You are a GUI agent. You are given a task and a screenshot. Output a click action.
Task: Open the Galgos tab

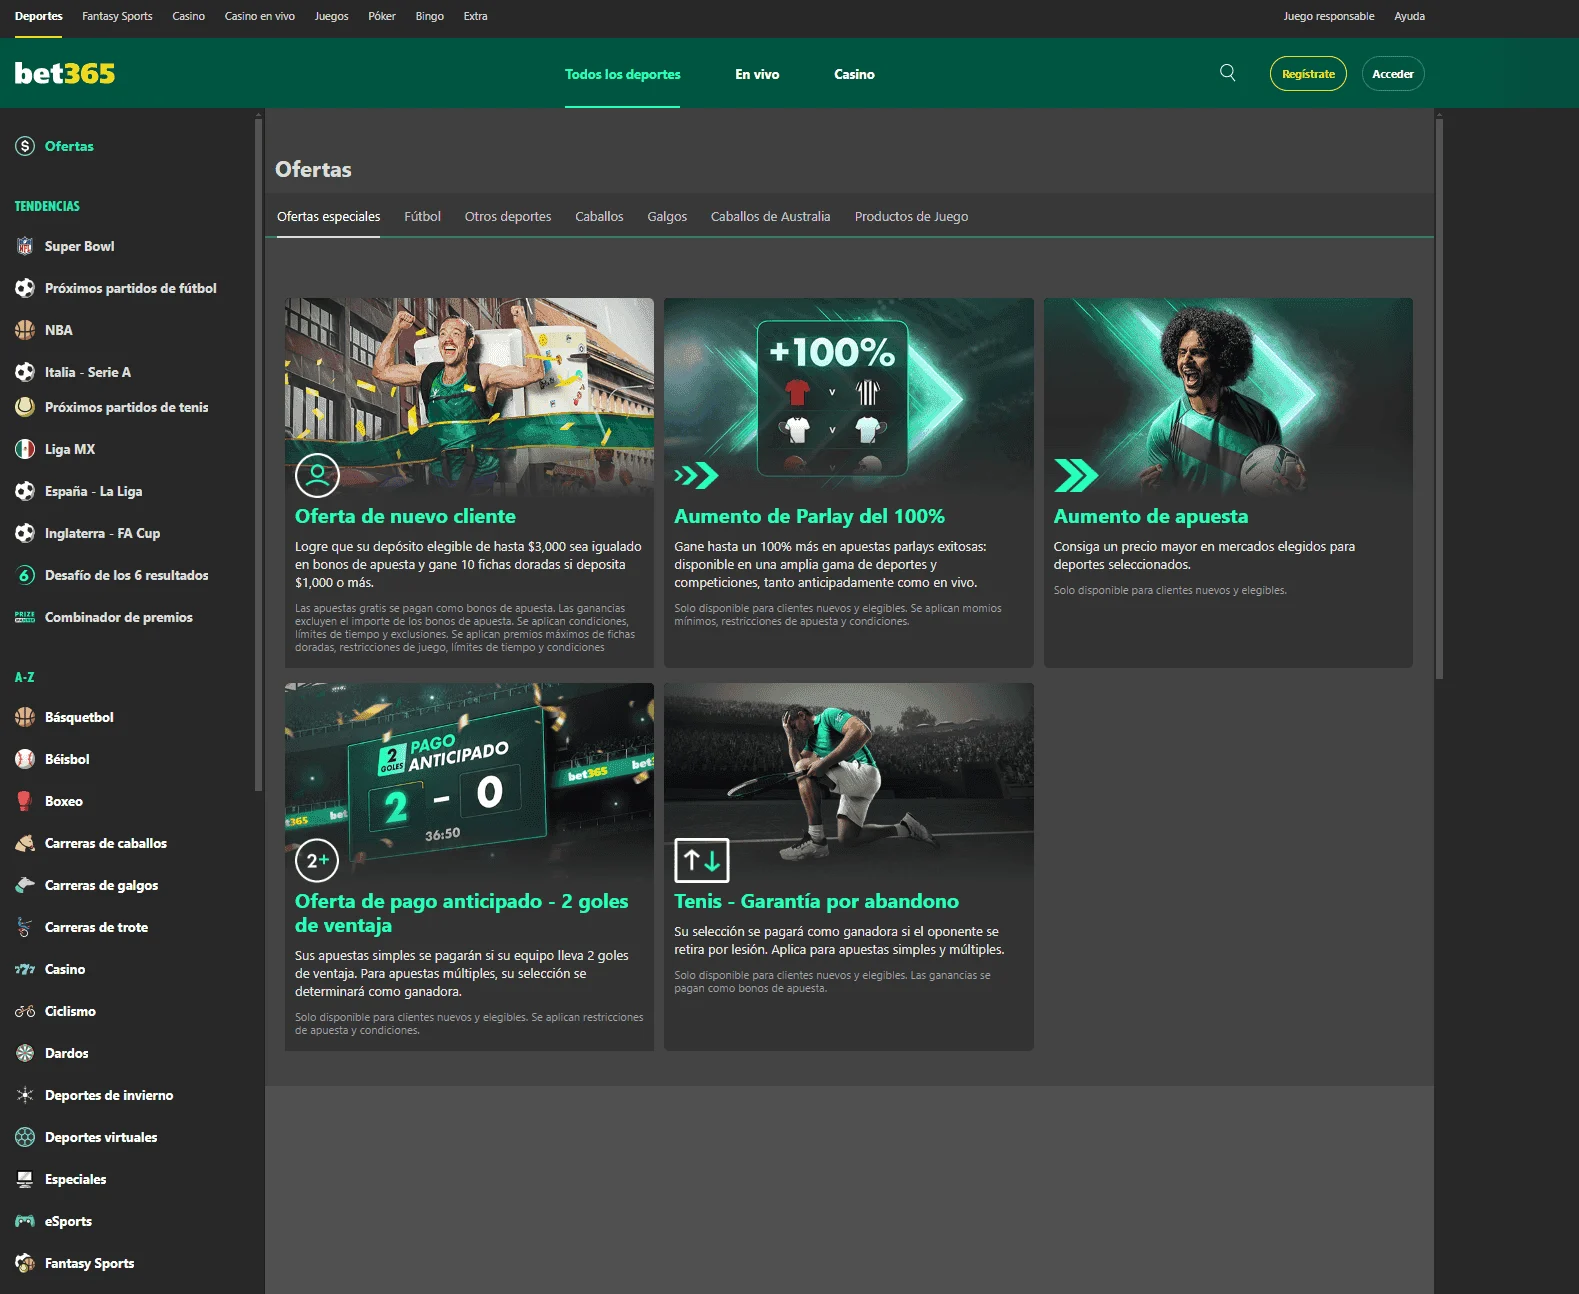tap(667, 216)
